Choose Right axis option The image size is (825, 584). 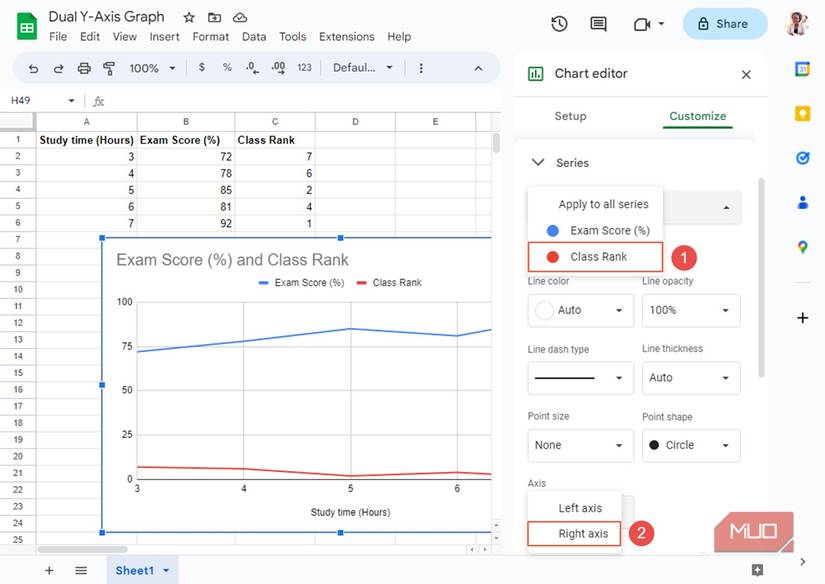[583, 533]
